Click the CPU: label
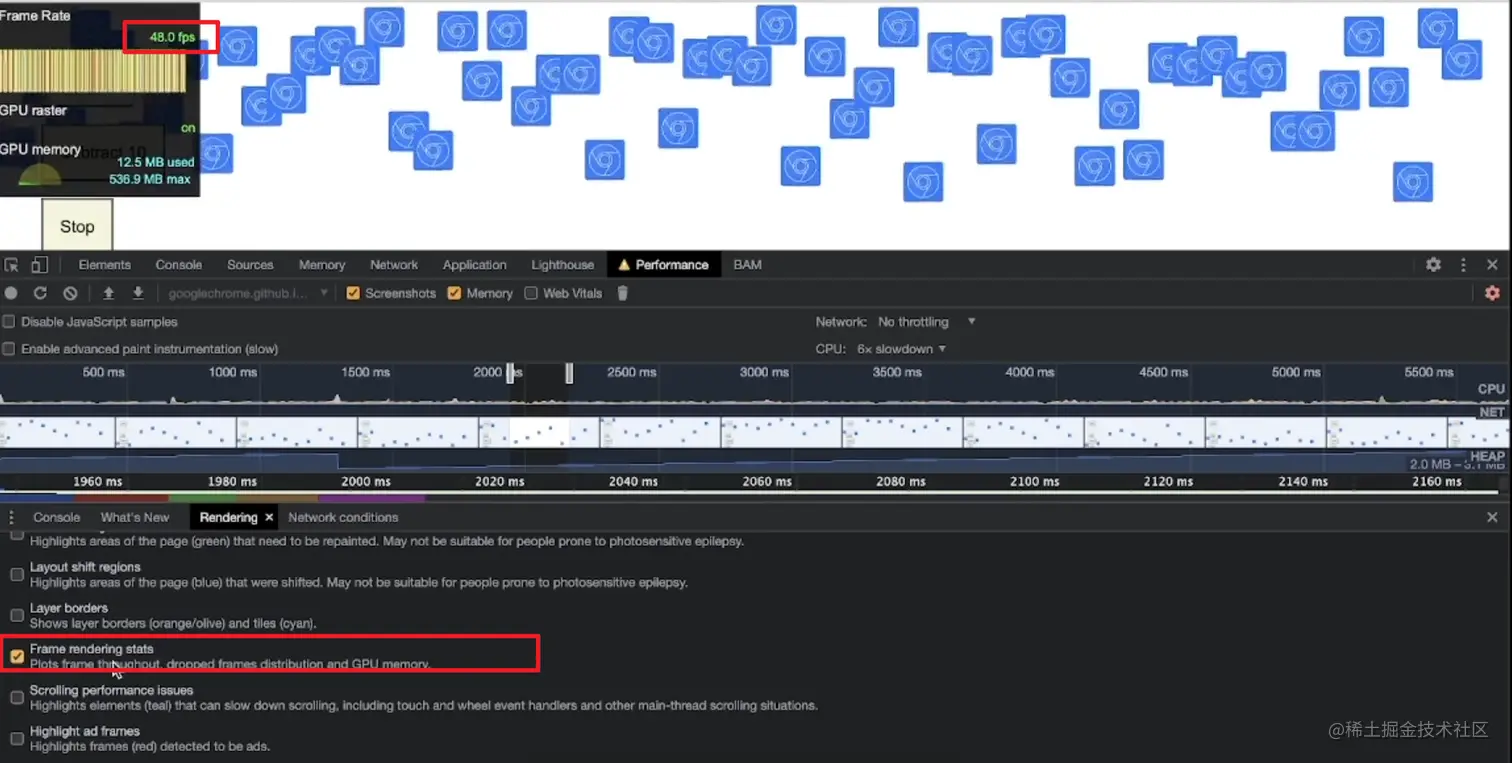The height and width of the screenshot is (763, 1512). coord(830,349)
